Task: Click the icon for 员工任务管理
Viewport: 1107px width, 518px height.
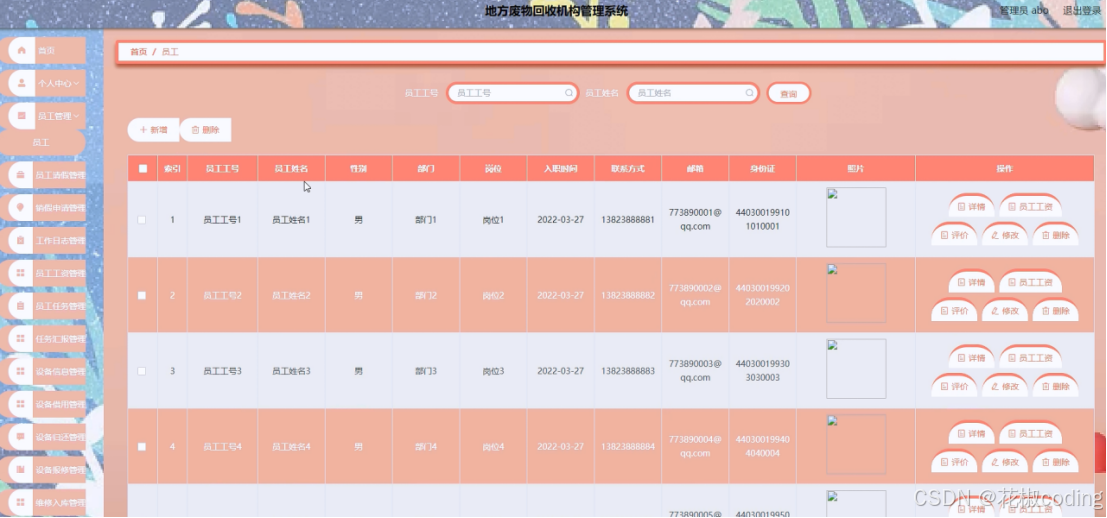Action: pyautogui.click(x=20, y=306)
